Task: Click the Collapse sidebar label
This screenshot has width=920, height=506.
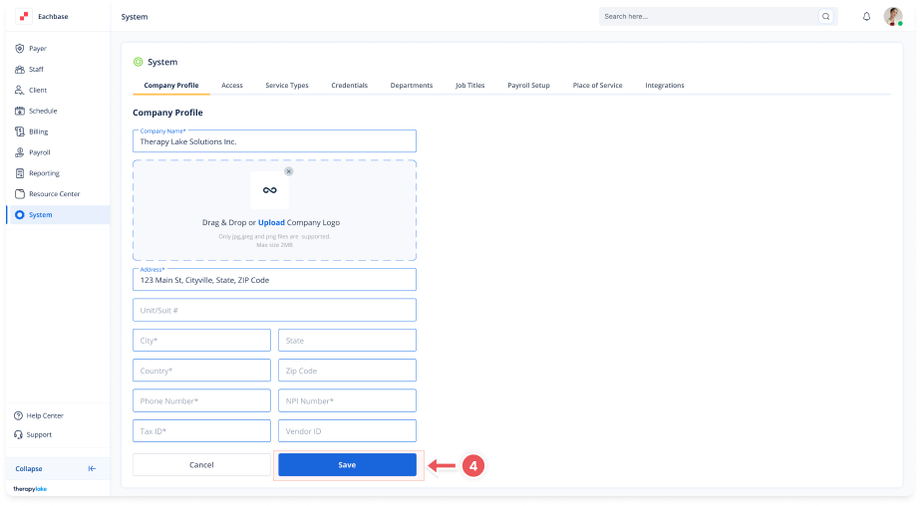Action: click(x=29, y=468)
